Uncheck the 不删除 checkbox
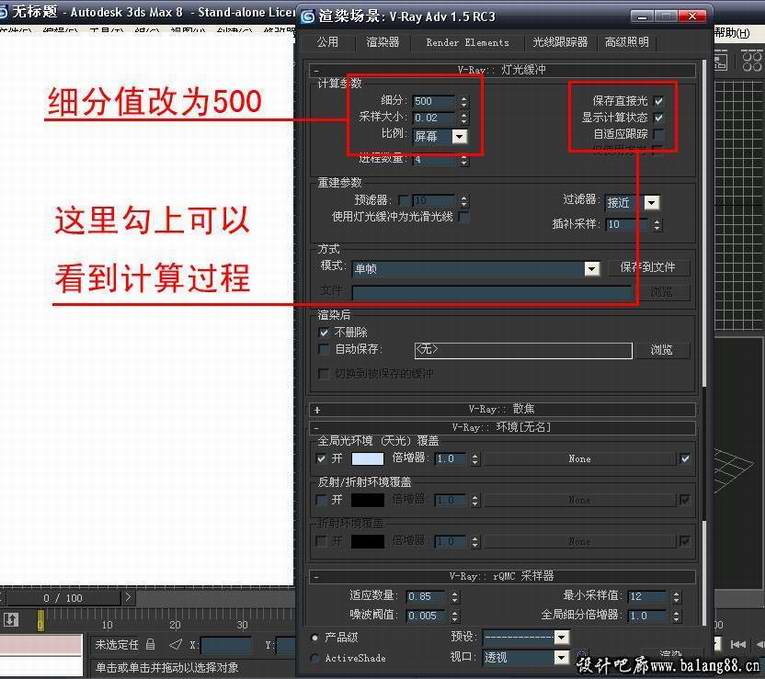This screenshot has height=679, width=765. click(323, 332)
